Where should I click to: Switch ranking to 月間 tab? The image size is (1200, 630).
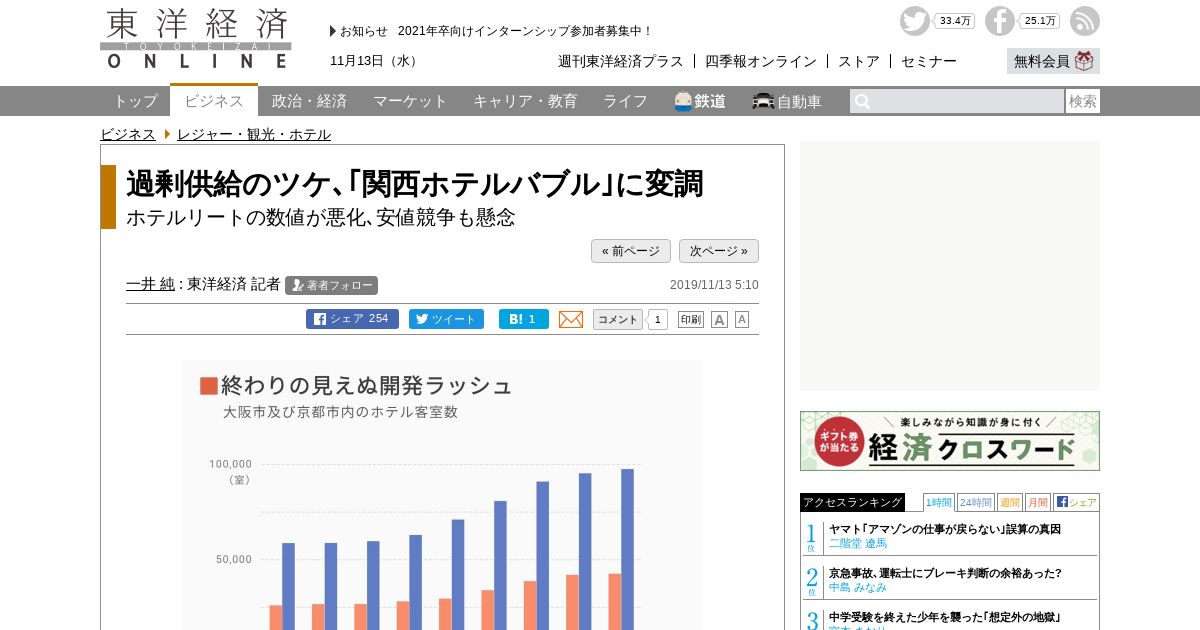pyautogui.click(x=1037, y=502)
